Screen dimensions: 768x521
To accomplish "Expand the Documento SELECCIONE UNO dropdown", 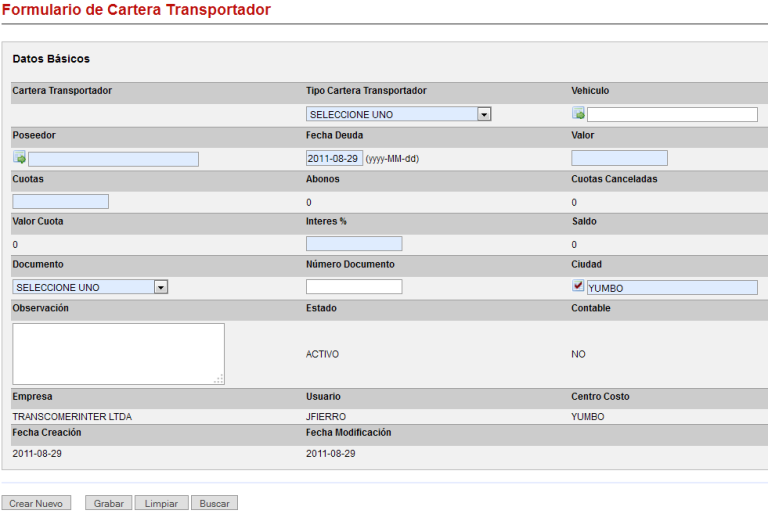I will point(160,287).
